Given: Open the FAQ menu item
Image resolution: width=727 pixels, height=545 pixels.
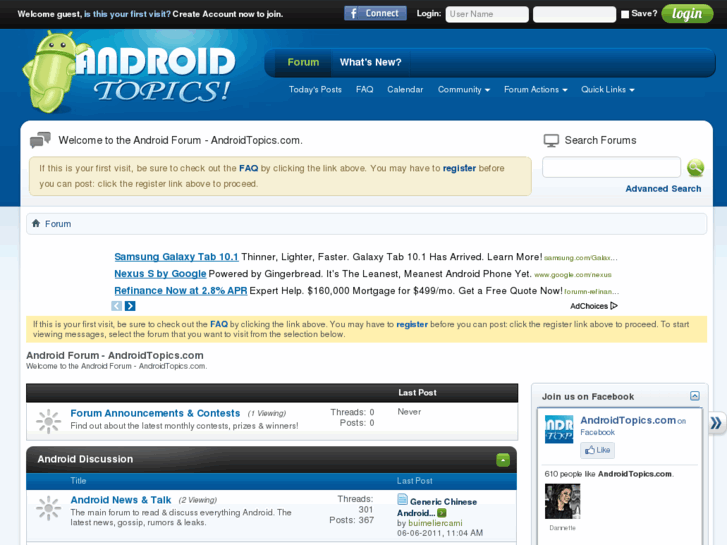Looking at the screenshot, I should tap(364, 90).
